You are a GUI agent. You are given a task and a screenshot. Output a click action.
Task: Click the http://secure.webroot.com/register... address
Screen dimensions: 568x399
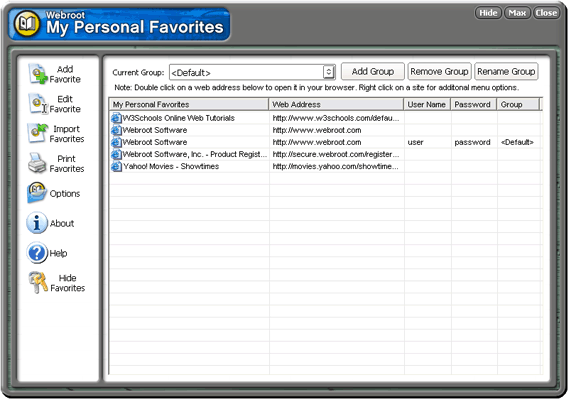click(336, 154)
